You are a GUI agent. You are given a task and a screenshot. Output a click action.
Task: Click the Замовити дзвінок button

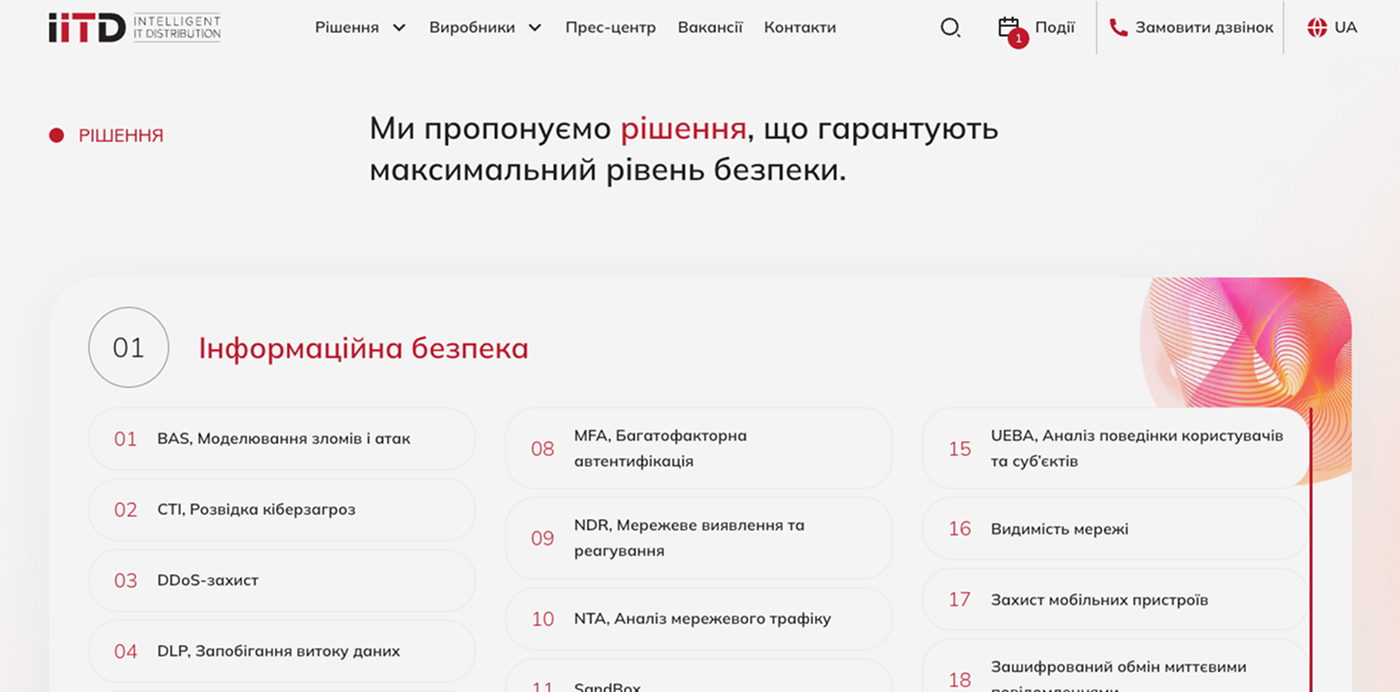pyautogui.click(x=1204, y=28)
